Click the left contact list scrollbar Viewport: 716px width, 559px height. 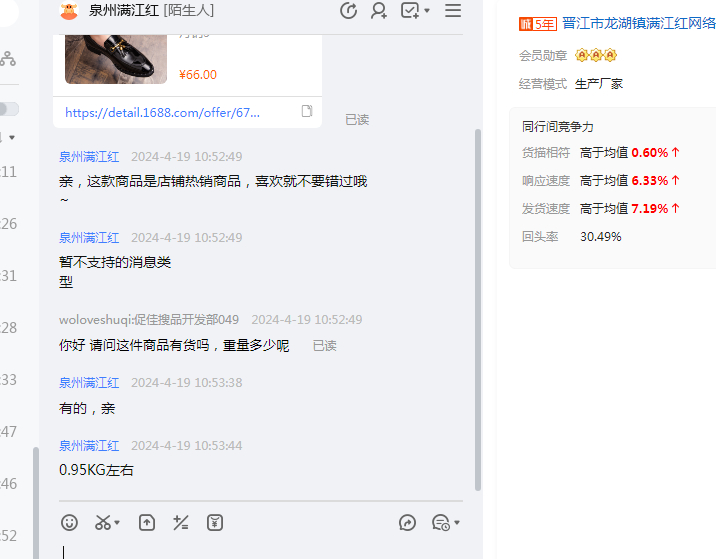36,503
